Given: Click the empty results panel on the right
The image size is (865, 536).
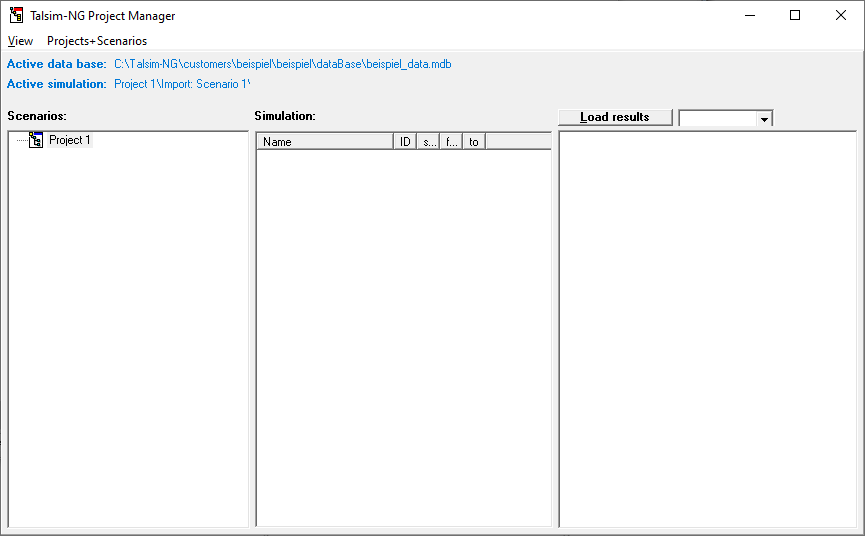Looking at the screenshot, I should click(707, 330).
